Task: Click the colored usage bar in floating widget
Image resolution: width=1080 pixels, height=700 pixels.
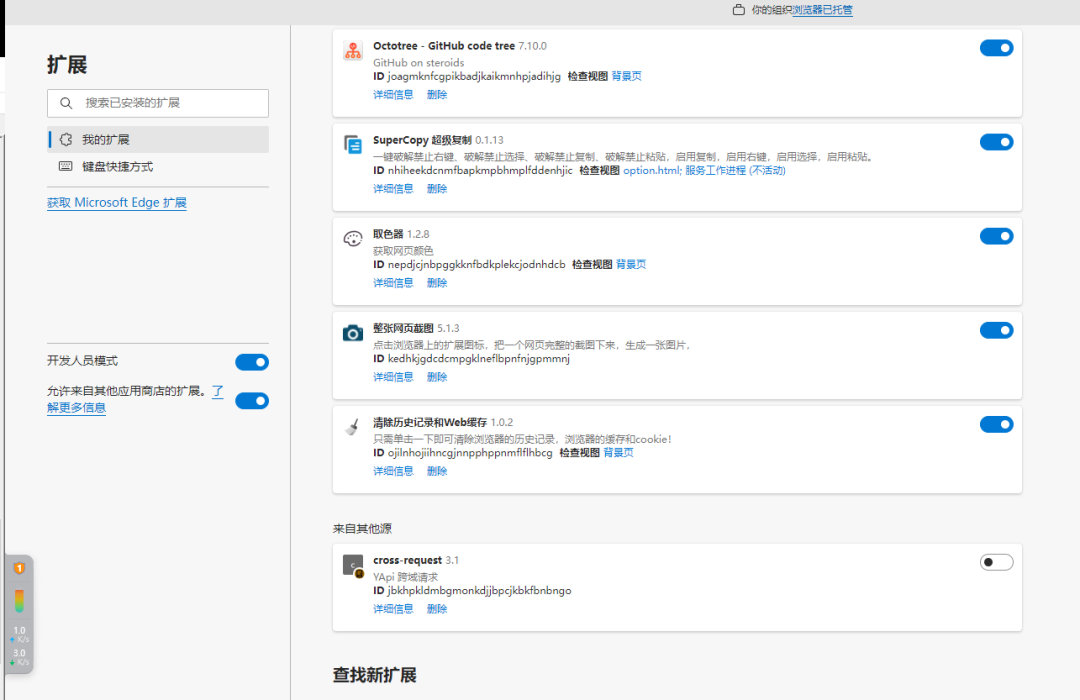Action: click(x=19, y=601)
